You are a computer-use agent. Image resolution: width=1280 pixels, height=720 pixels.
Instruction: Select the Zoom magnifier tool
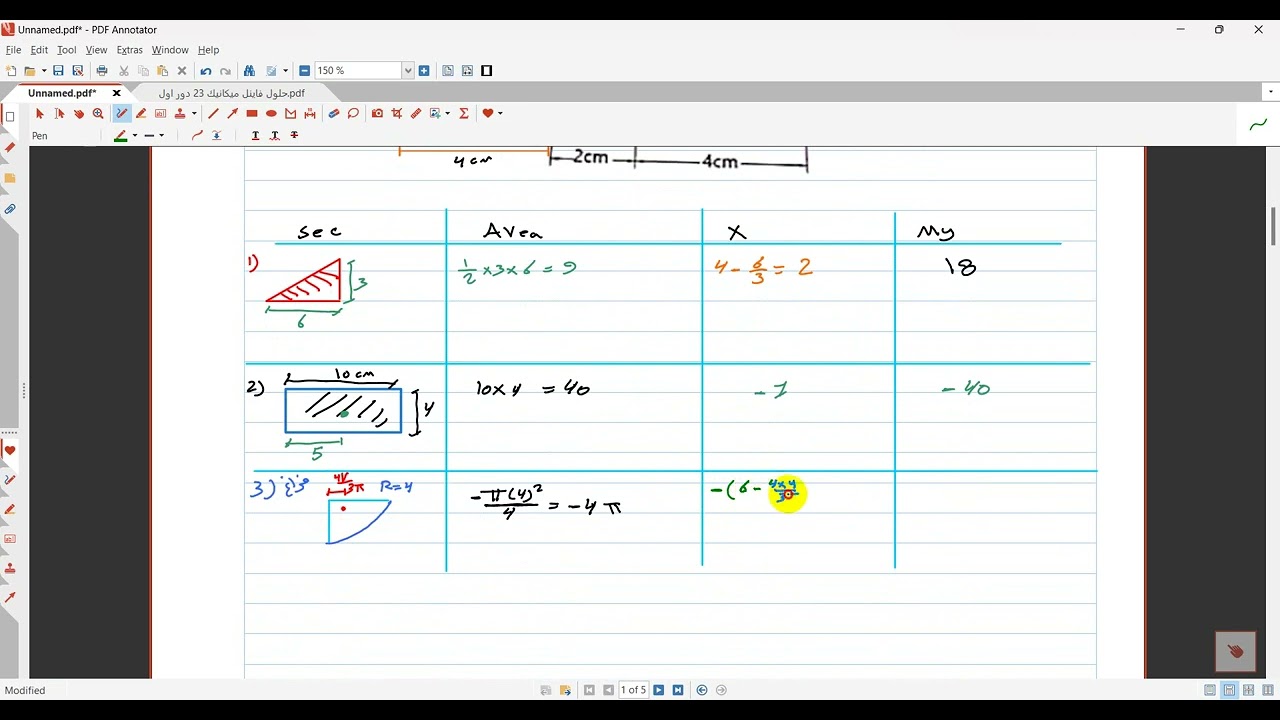98,113
